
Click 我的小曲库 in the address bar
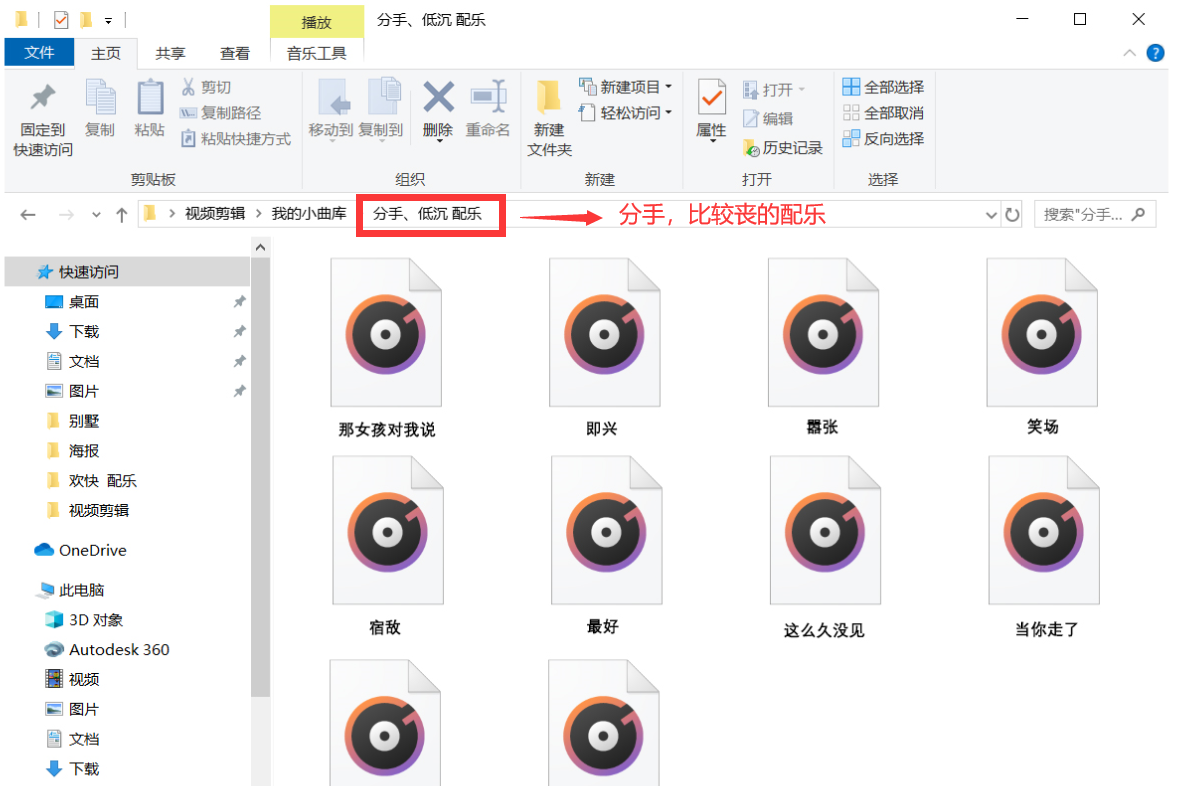coord(309,214)
